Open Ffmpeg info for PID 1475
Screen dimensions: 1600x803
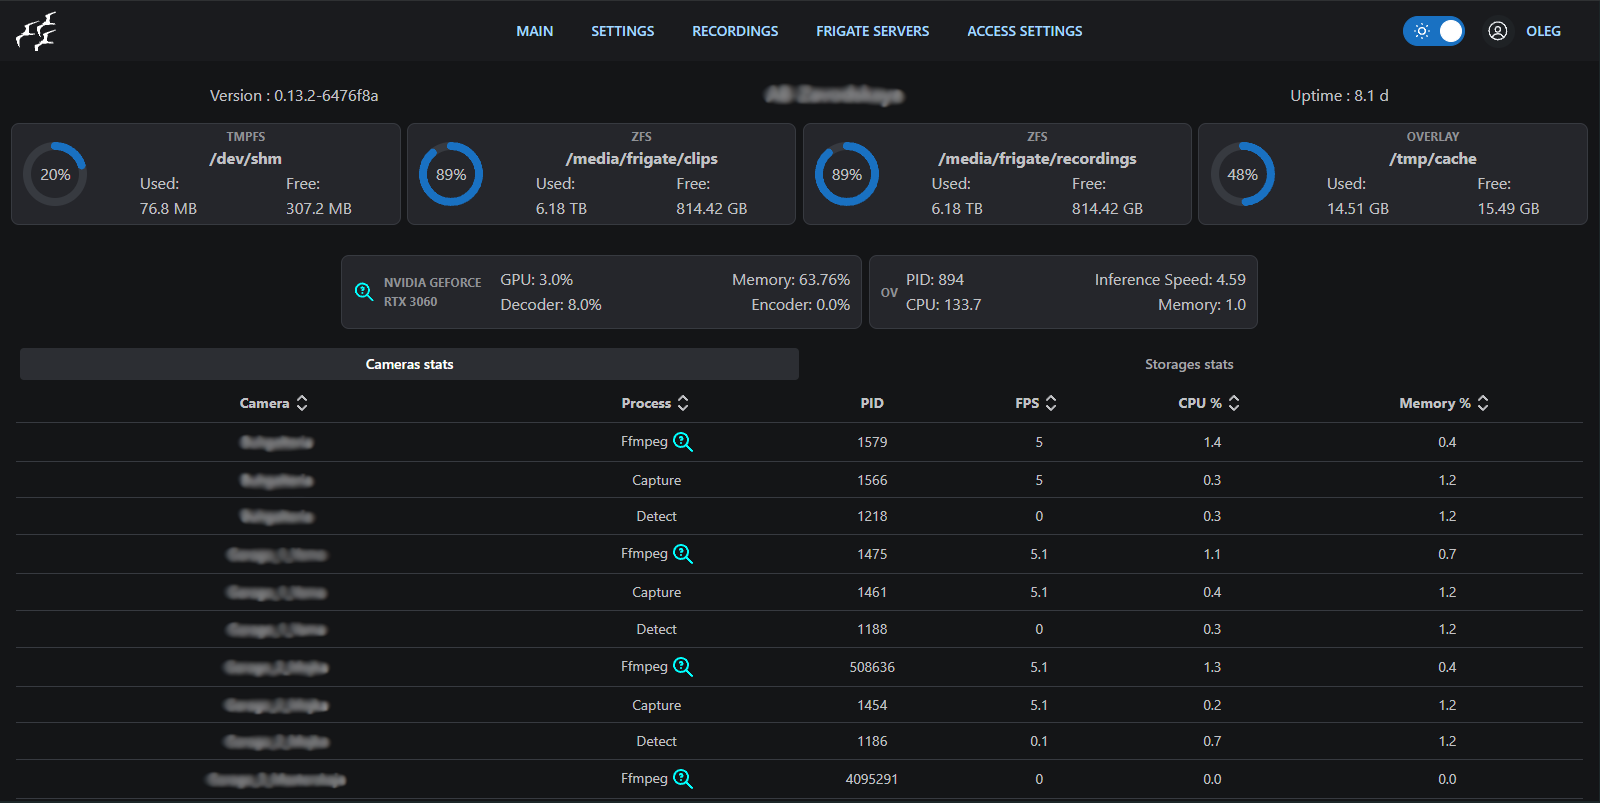pos(683,554)
